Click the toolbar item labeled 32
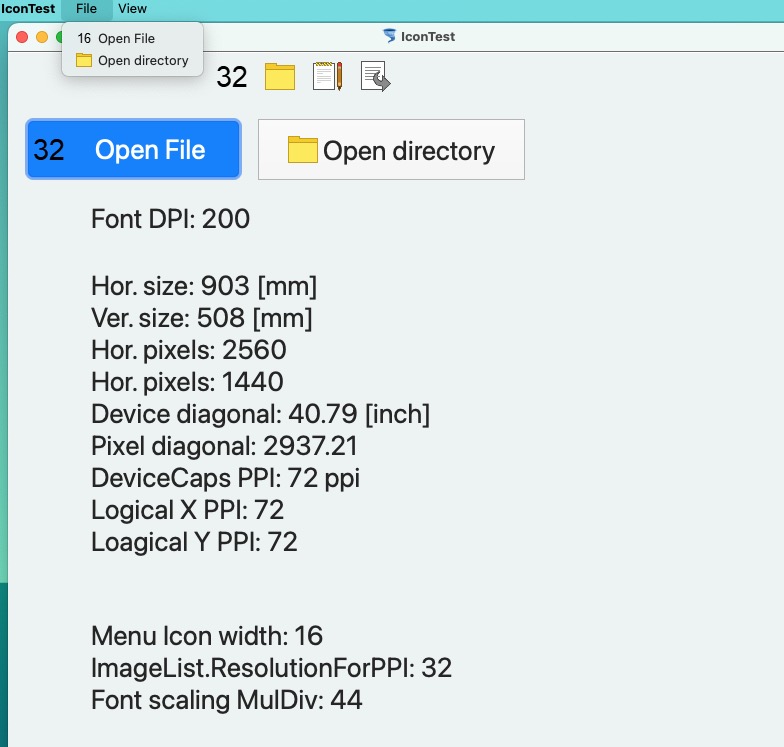Screen dimensions: 784x747 [232, 77]
